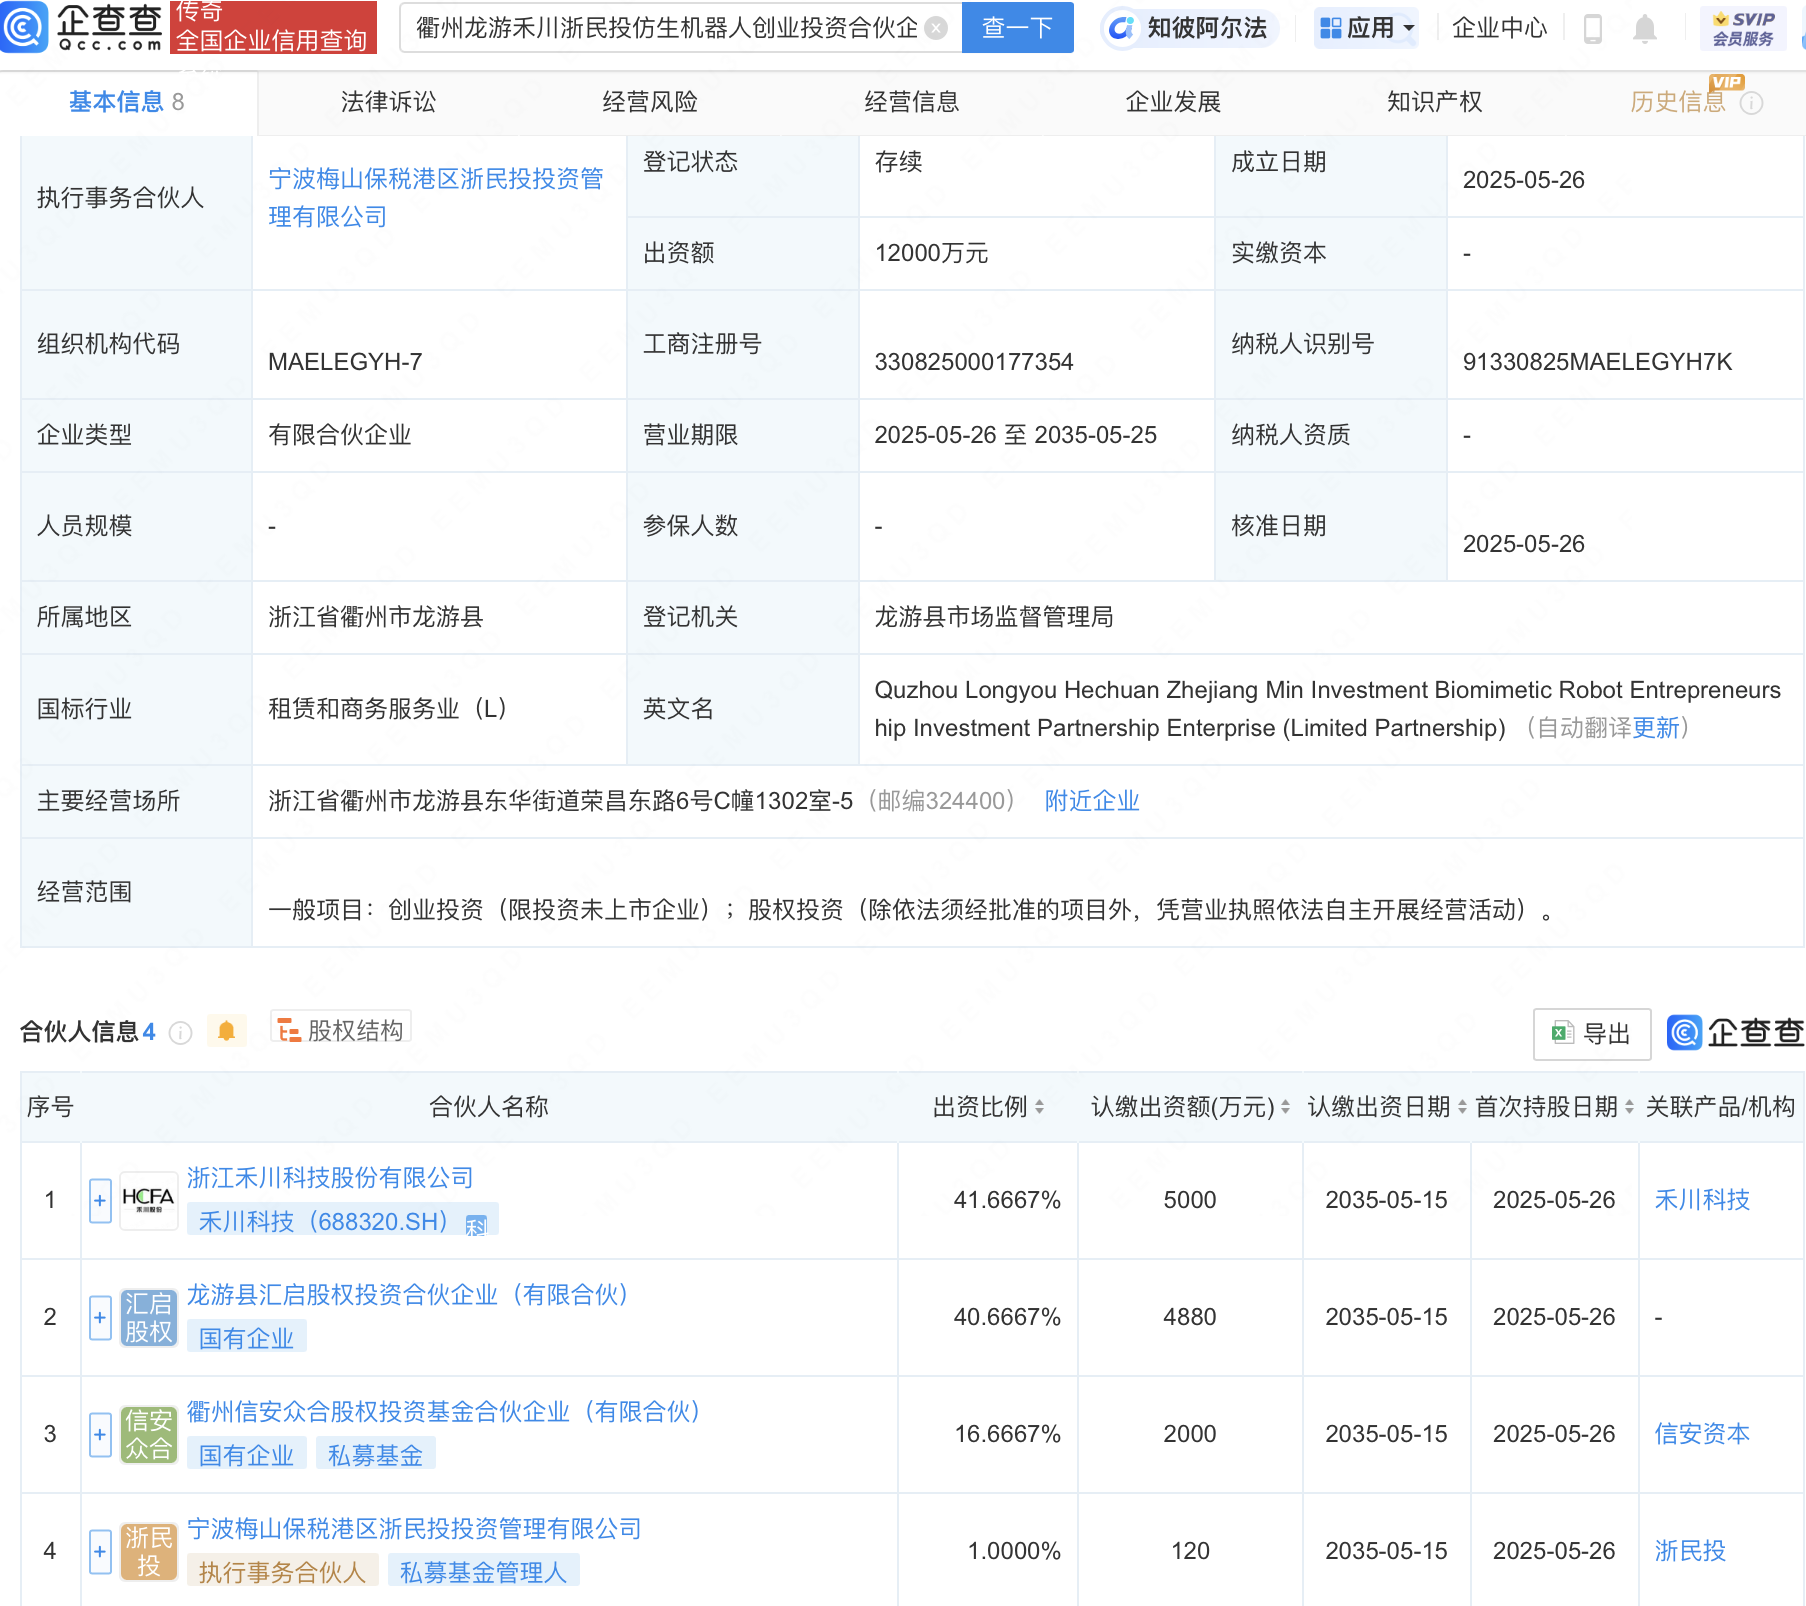Viewport: 1806px width, 1606px height.
Task: Click taxpayer ID 91330825MAELEGYH7K
Action: coord(1597,362)
